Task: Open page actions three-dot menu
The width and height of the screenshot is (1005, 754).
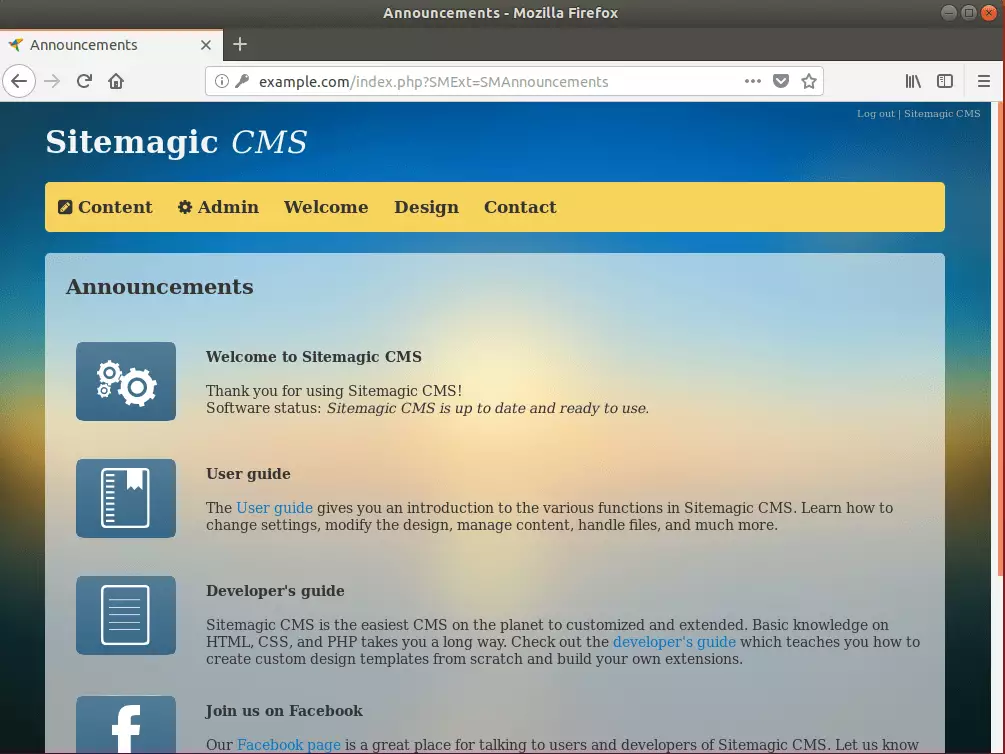Action: click(x=752, y=81)
